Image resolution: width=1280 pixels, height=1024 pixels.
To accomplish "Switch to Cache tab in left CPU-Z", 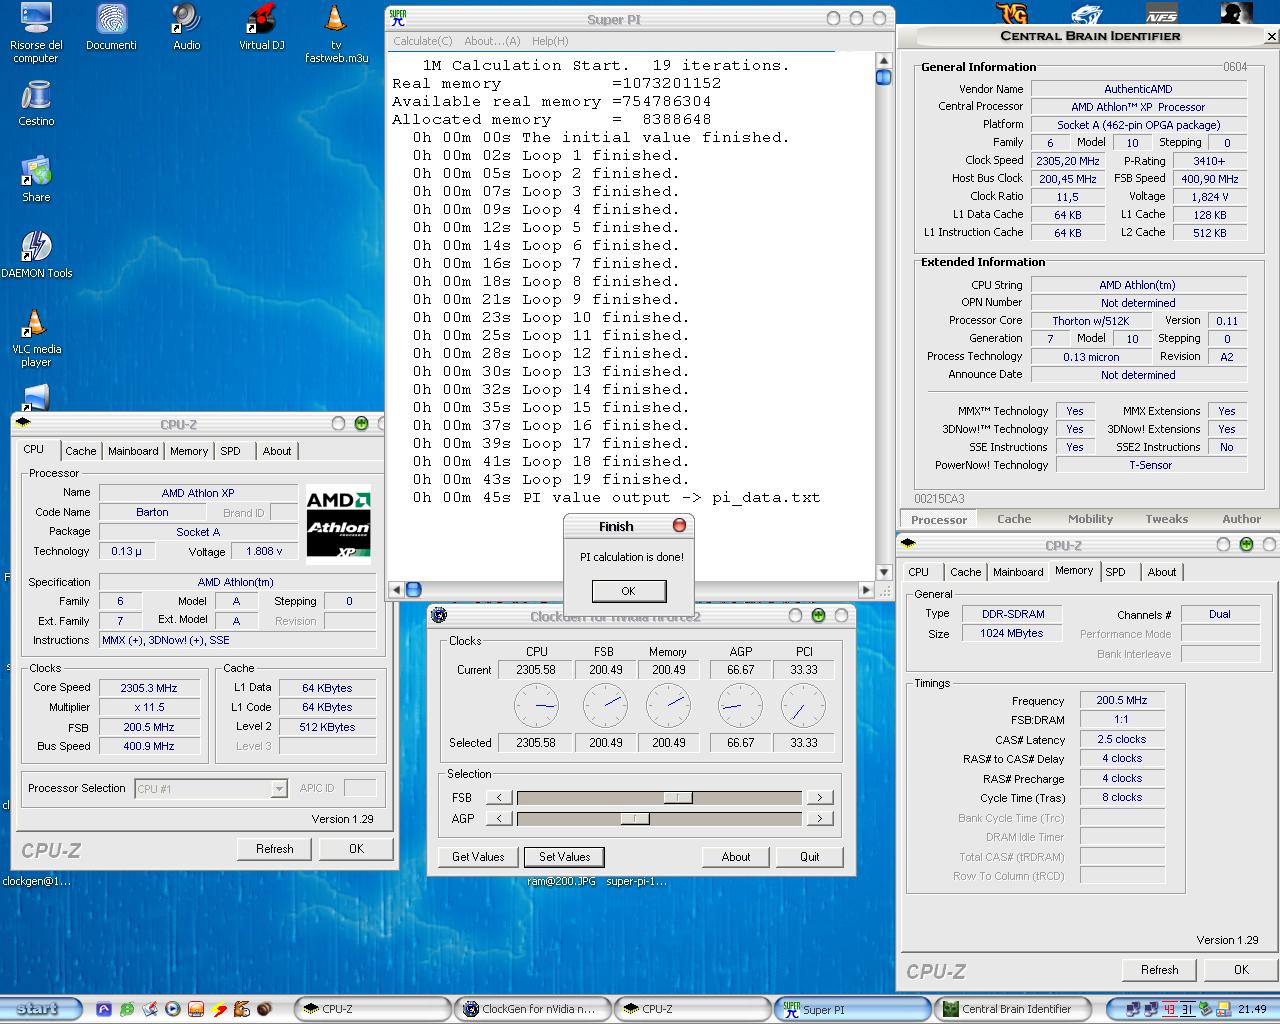I will [81, 451].
